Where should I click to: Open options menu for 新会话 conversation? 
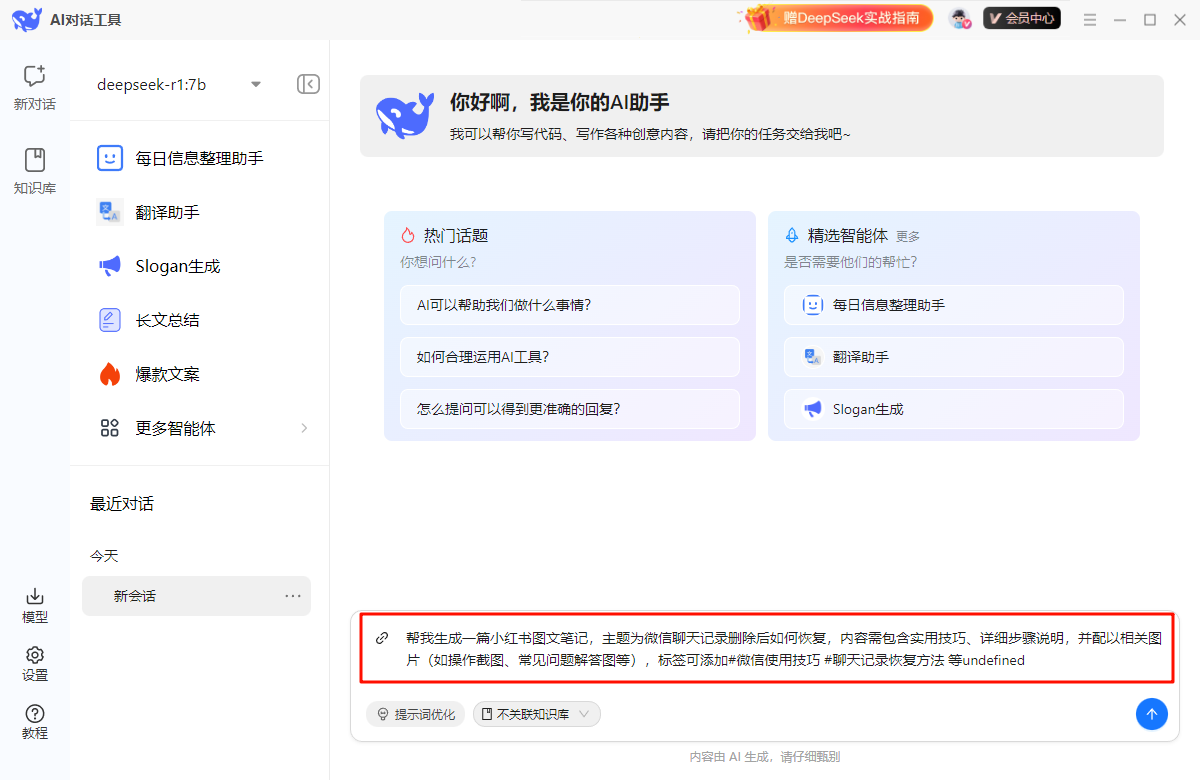[292, 595]
